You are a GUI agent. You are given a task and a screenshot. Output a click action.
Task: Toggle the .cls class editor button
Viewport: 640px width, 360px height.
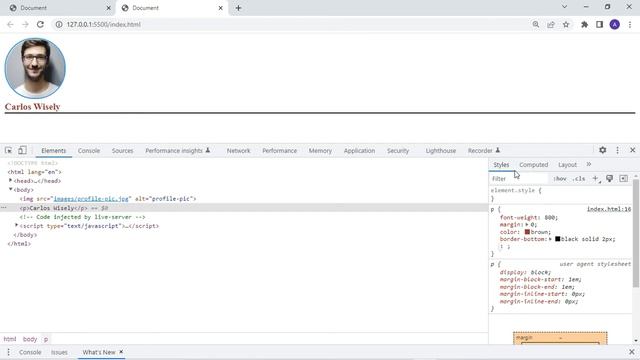click(579, 179)
